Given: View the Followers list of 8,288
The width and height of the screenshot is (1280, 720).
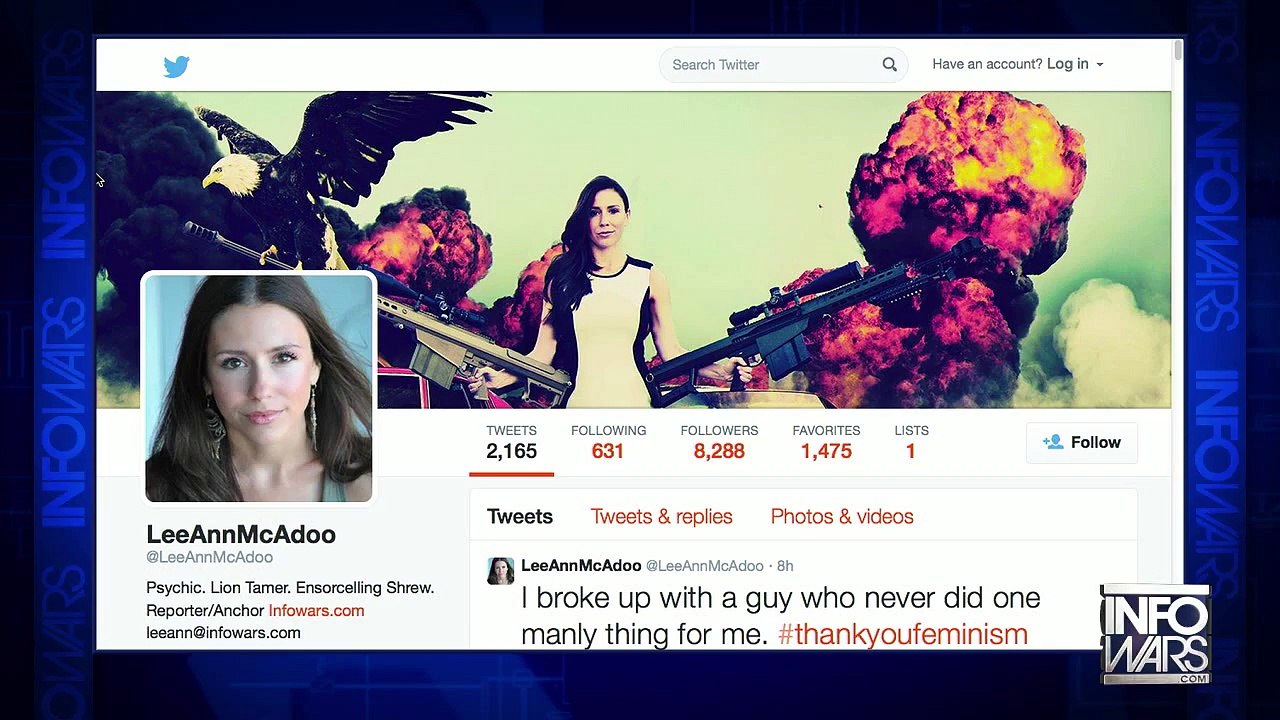Looking at the screenshot, I should [719, 442].
